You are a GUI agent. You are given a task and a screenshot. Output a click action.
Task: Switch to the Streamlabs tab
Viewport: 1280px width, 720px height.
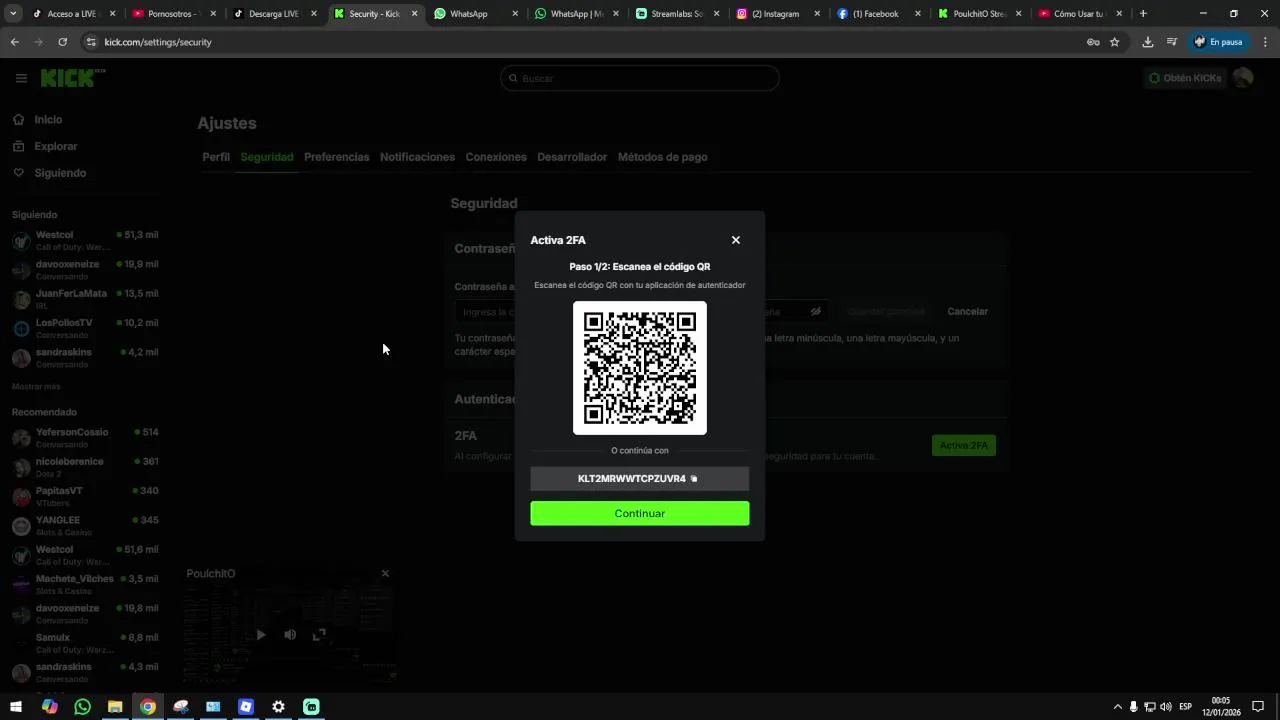point(677,14)
